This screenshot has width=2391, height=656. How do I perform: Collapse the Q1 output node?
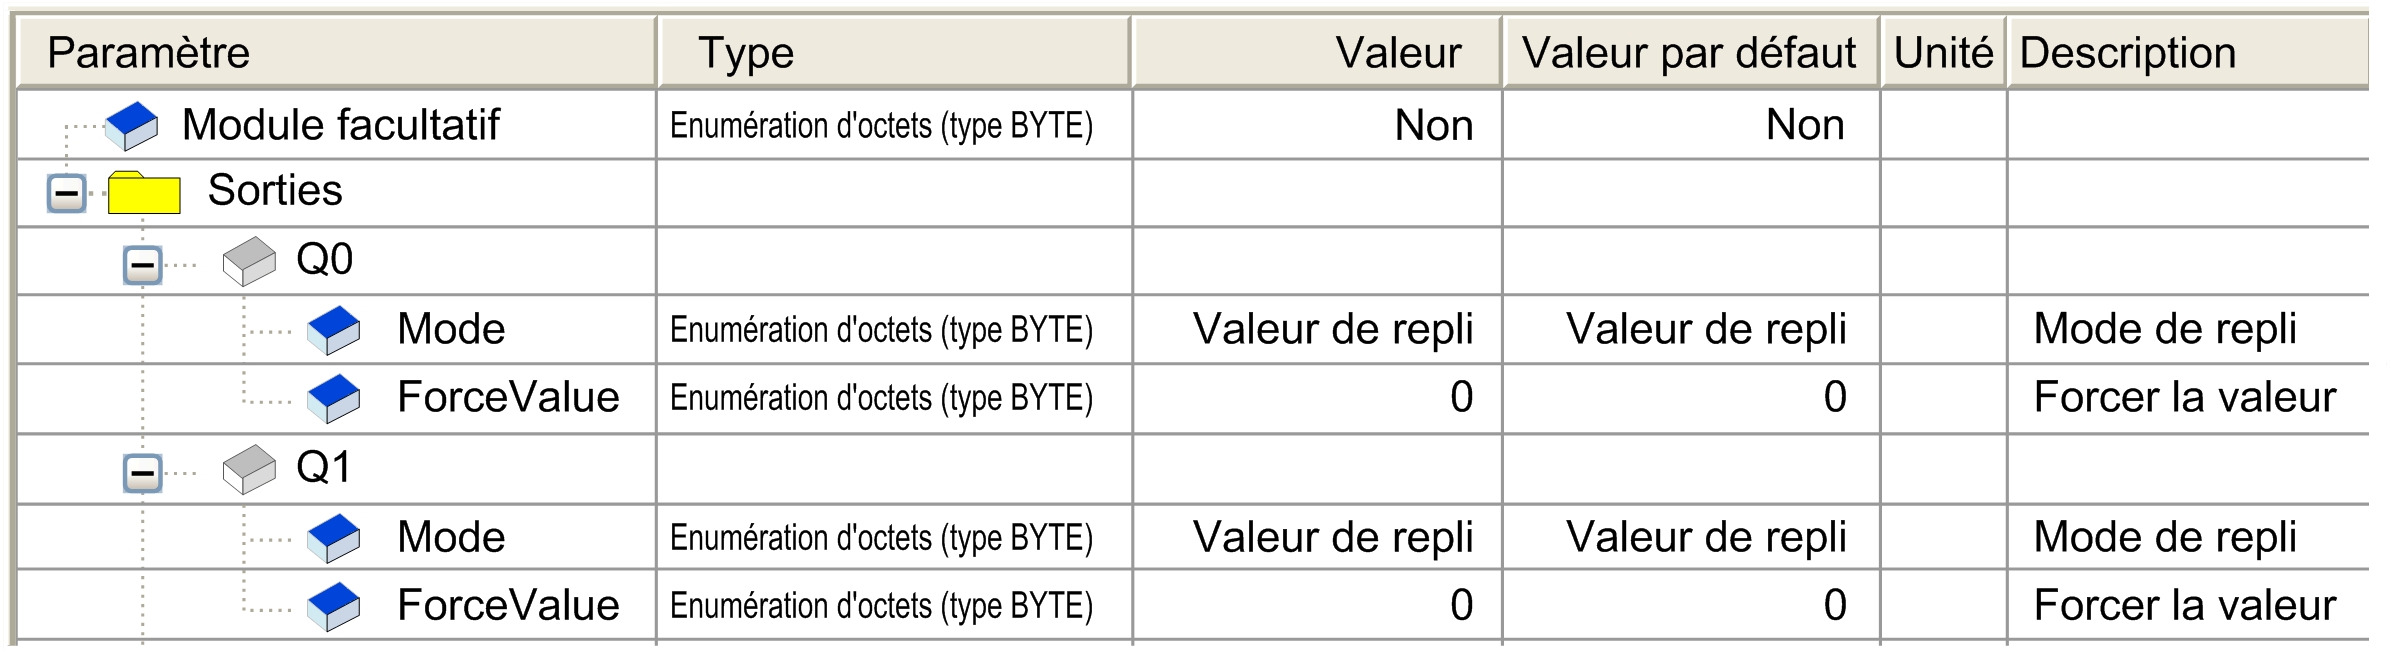point(142,473)
